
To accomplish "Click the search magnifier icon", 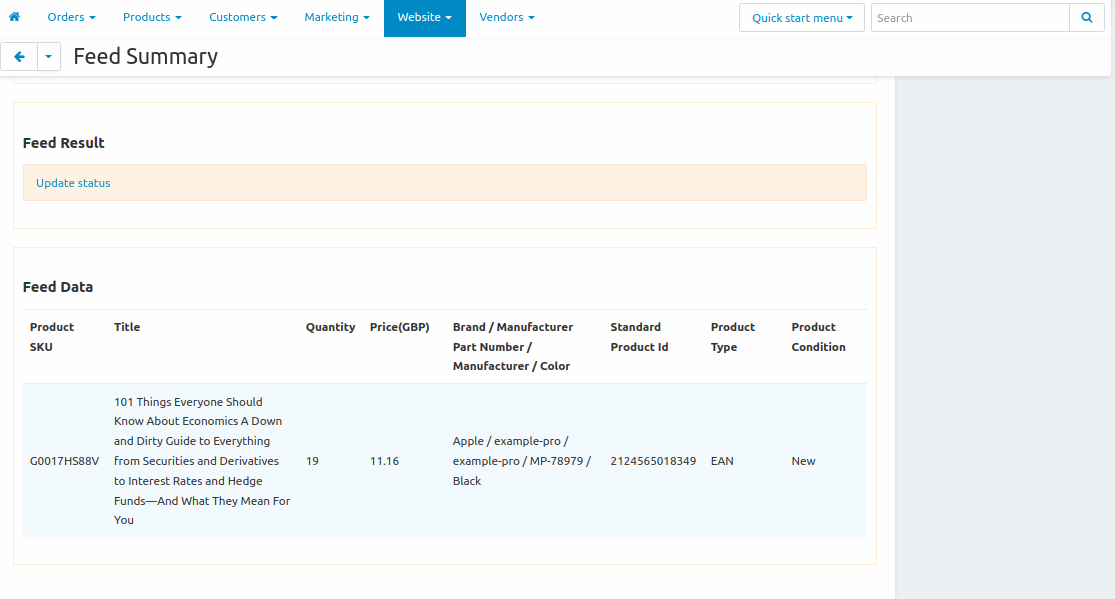I will [x=1087, y=17].
